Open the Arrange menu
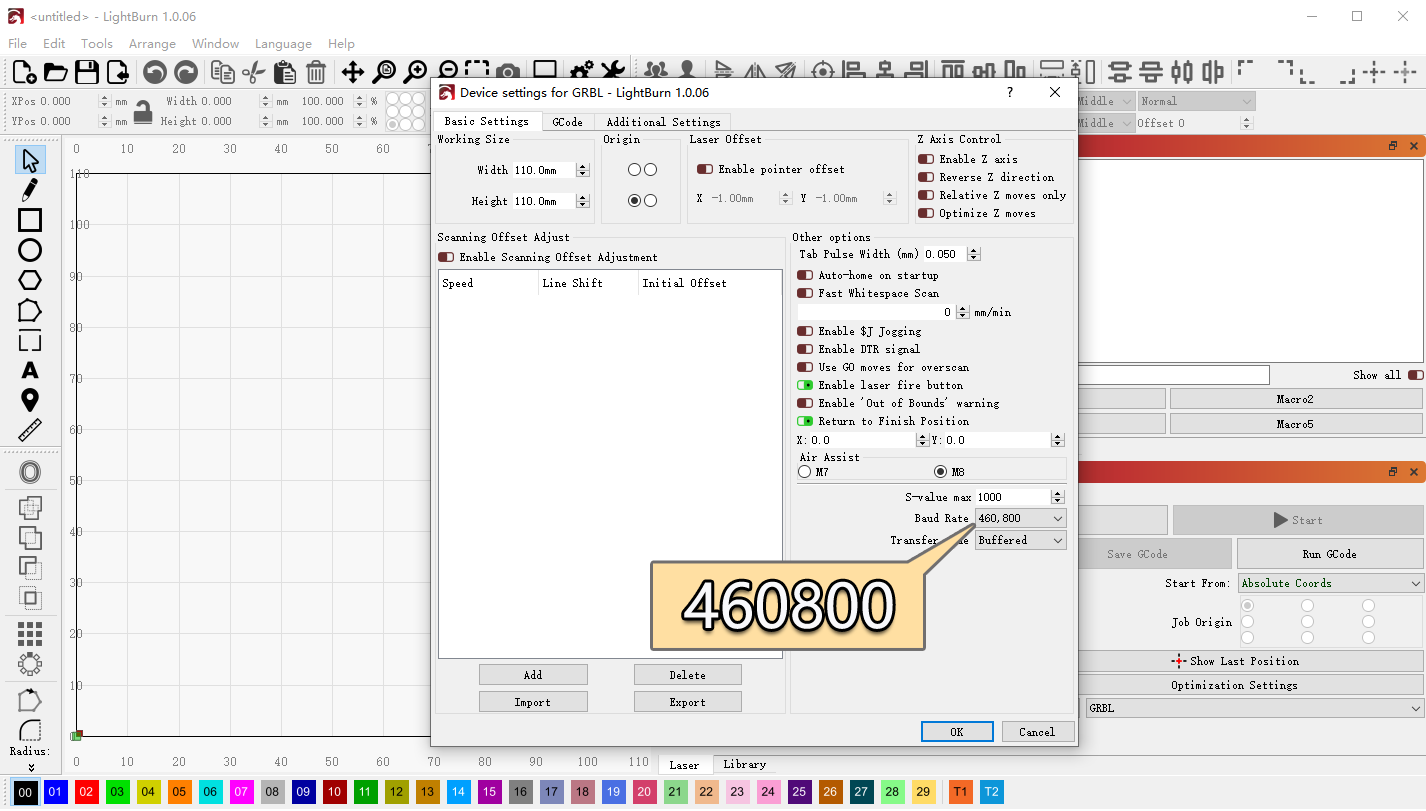 tap(152, 44)
